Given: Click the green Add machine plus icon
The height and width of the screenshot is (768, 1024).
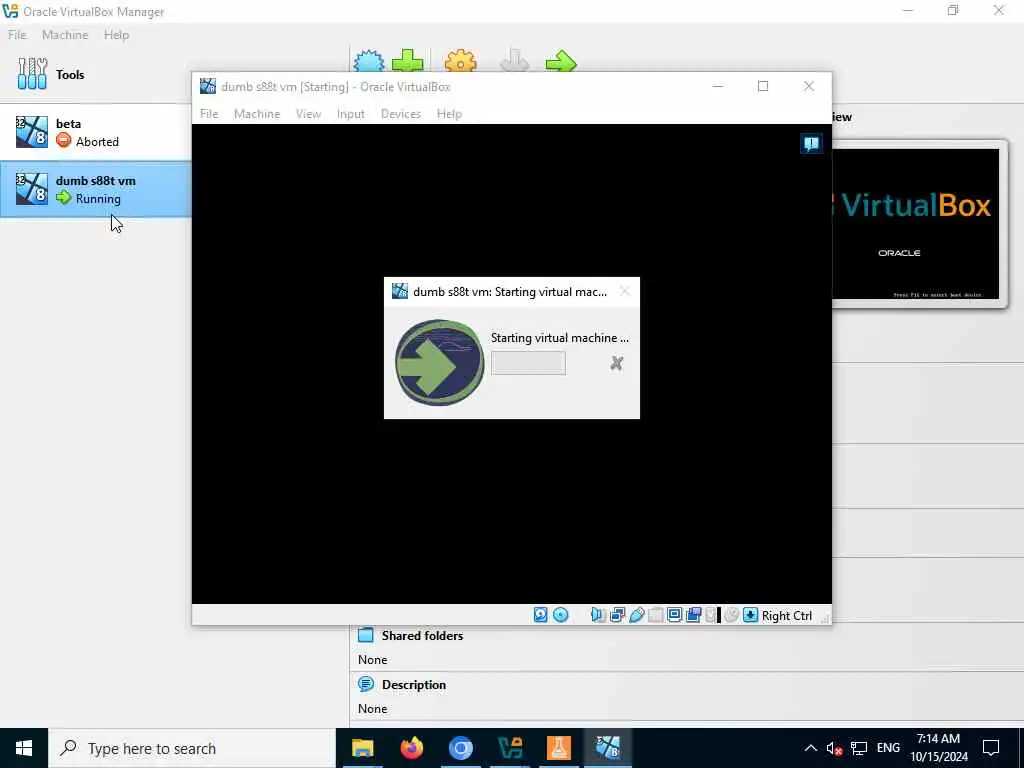Looking at the screenshot, I should click(408, 61).
